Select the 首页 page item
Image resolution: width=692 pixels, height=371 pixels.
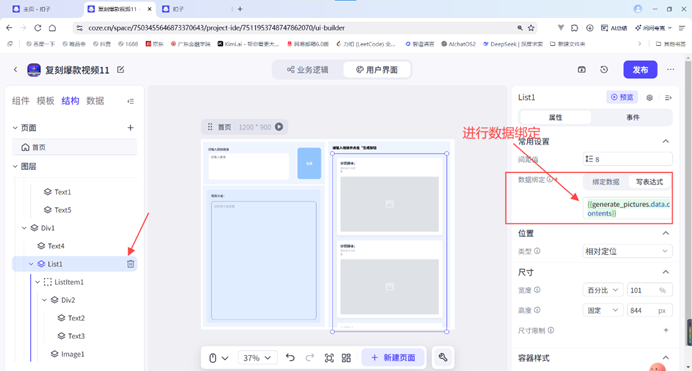coord(75,147)
